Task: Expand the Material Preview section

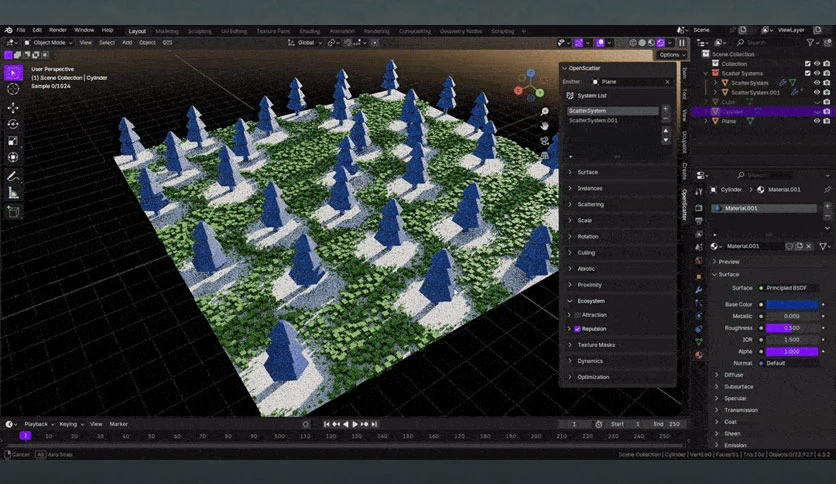Action: (x=728, y=262)
